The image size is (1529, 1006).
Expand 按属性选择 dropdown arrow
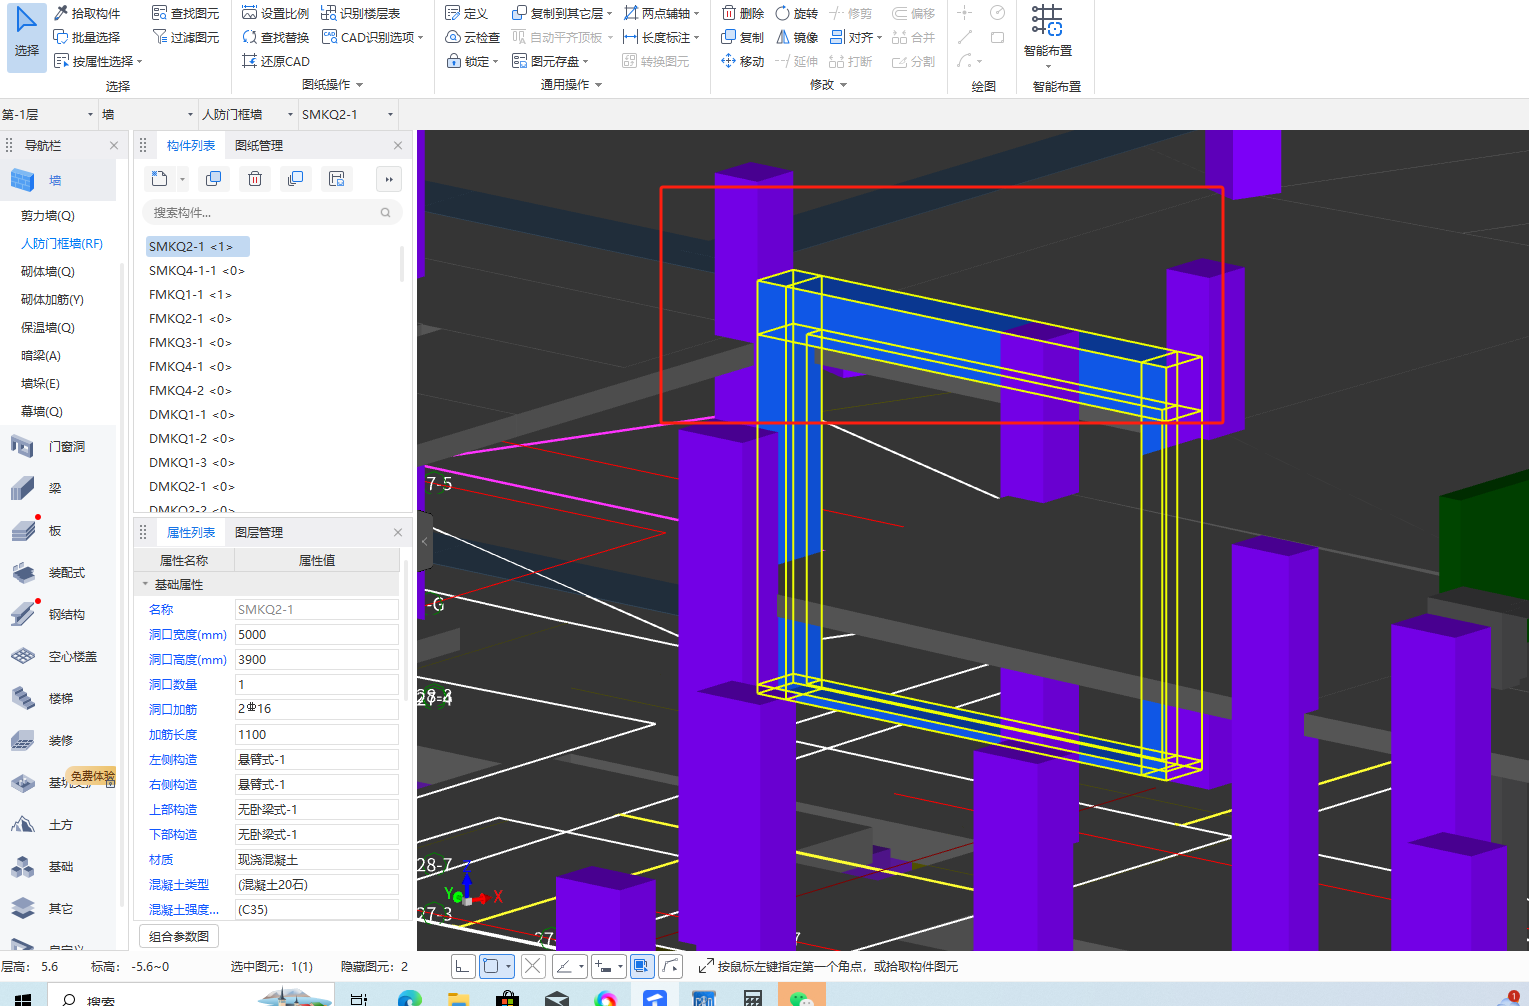(x=140, y=62)
